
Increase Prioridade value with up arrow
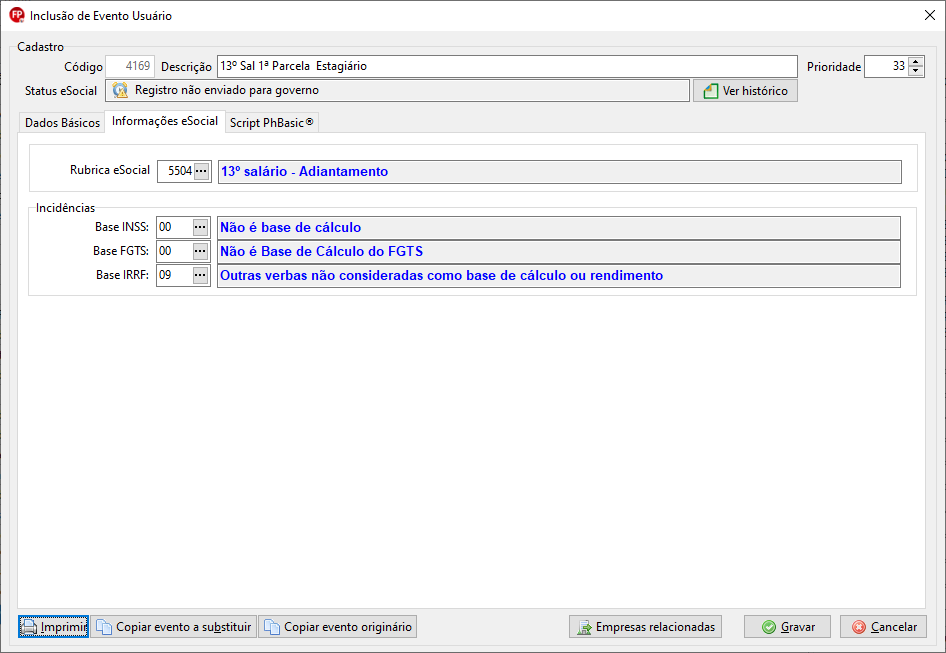point(916,62)
